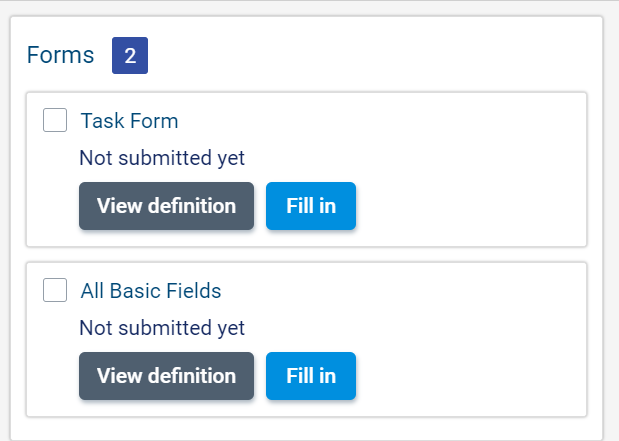
Task: Check the Task Form checkbox
Action: tap(55, 121)
